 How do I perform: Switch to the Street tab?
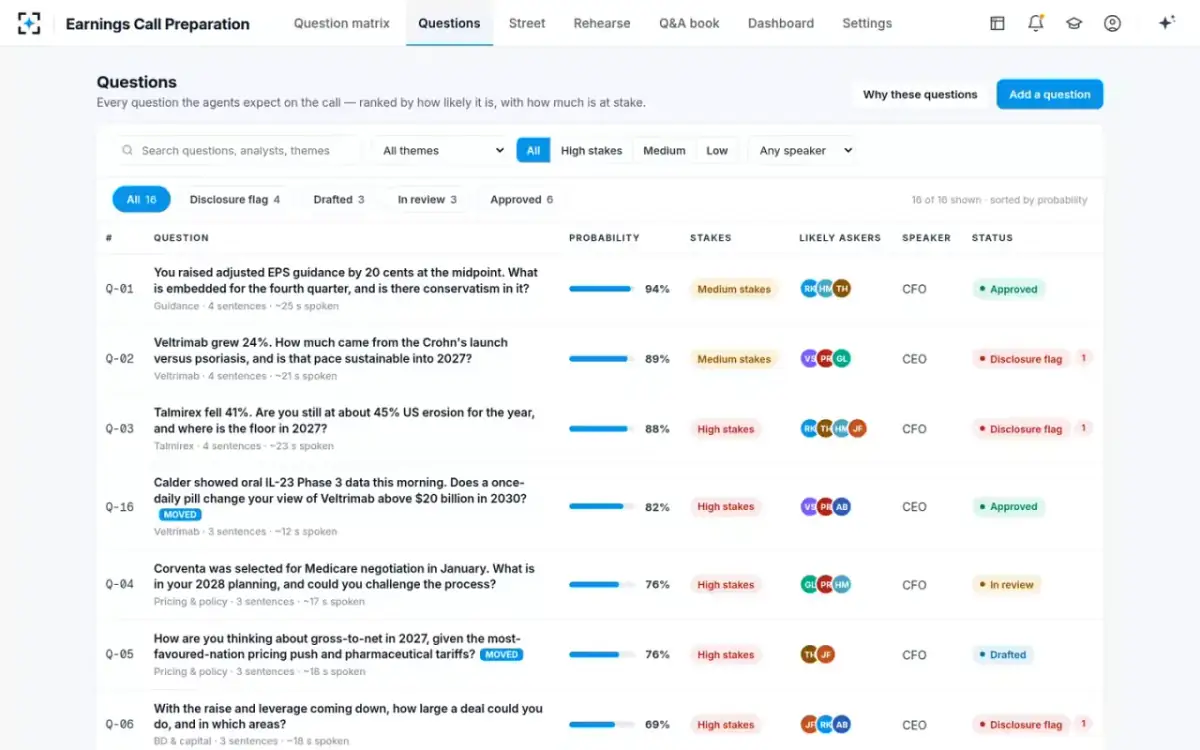tap(526, 23)
